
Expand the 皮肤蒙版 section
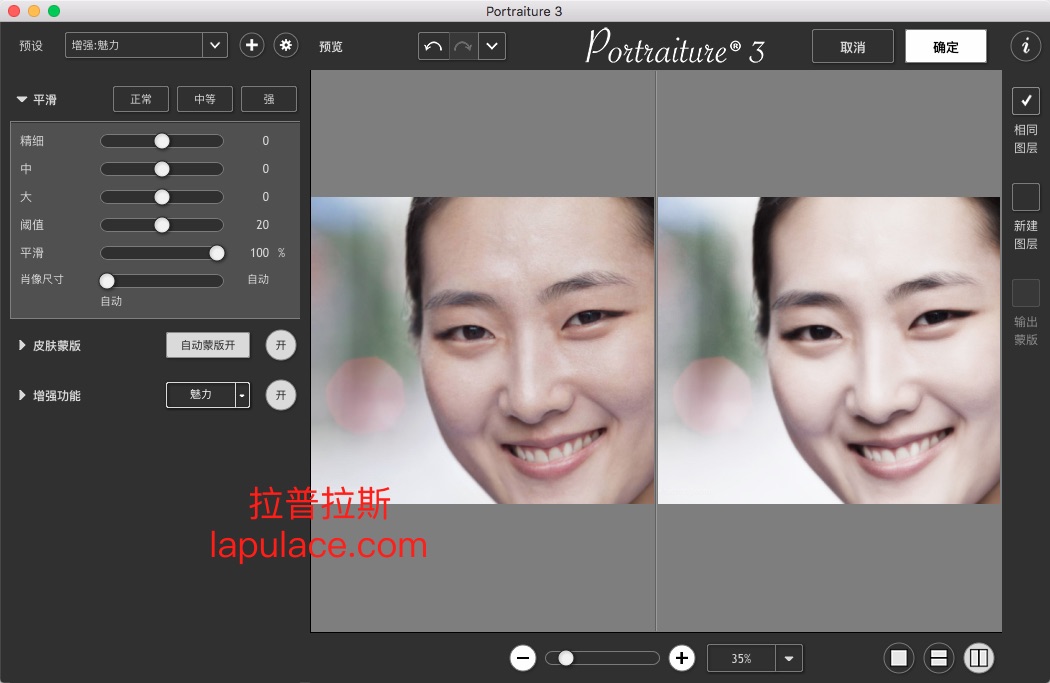[x=23, y=345]
